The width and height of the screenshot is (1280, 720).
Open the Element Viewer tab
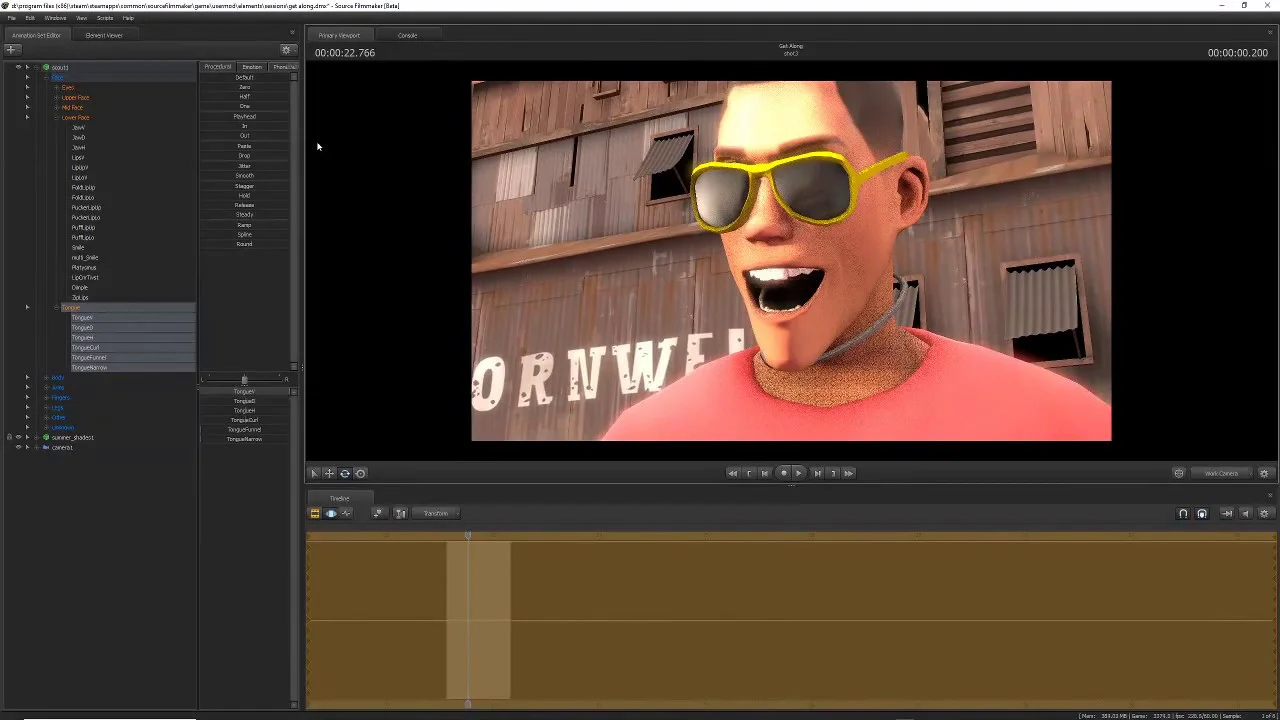click(x=104, y=35)
